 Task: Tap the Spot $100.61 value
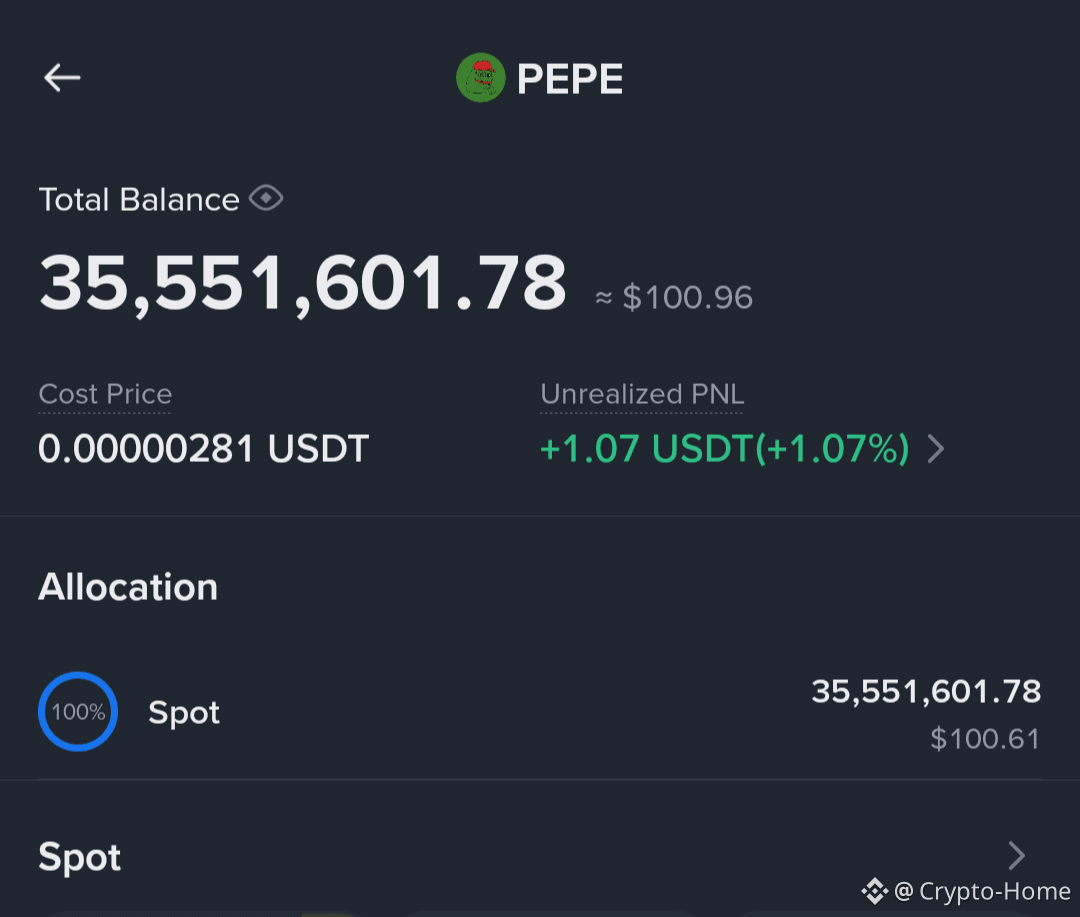[x=985, y=739]
